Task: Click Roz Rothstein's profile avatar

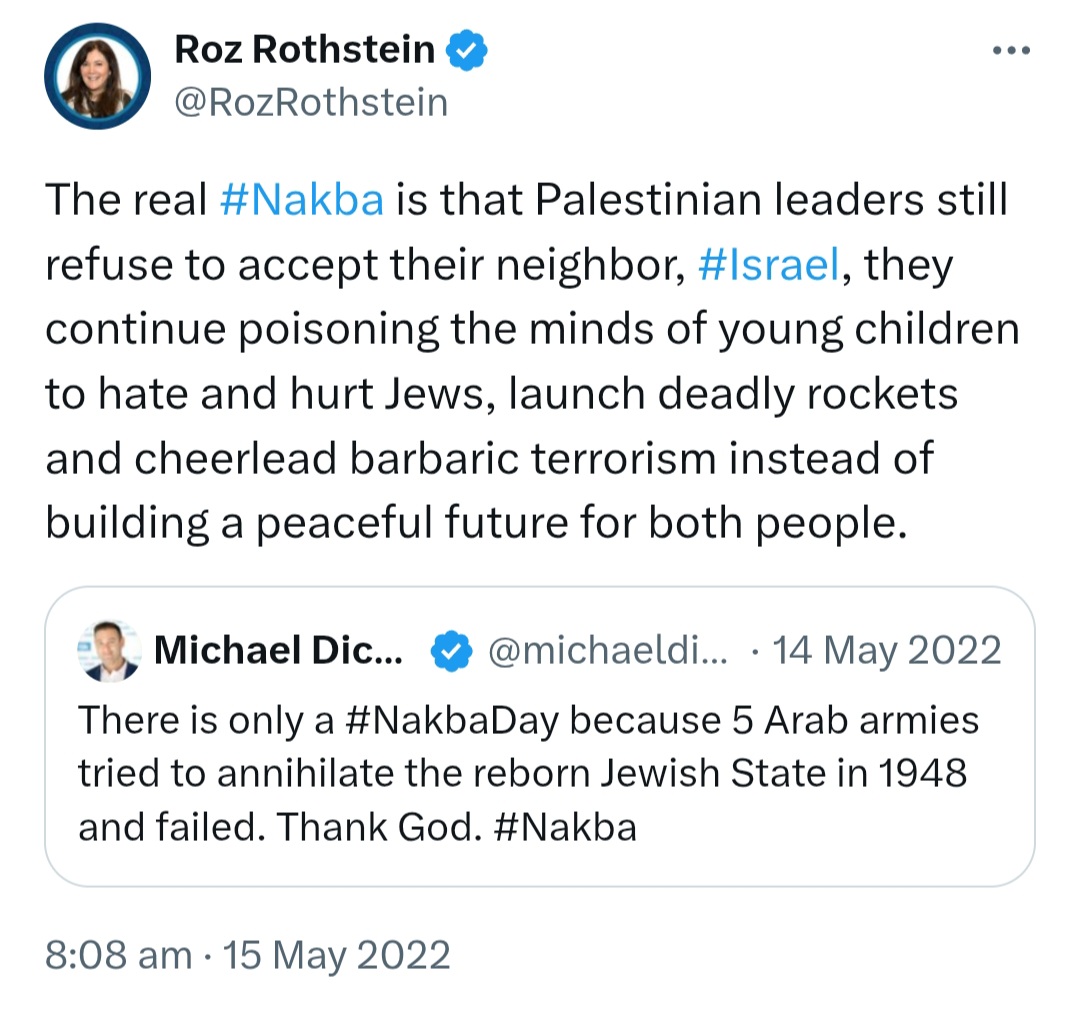Action: point(98,76)
